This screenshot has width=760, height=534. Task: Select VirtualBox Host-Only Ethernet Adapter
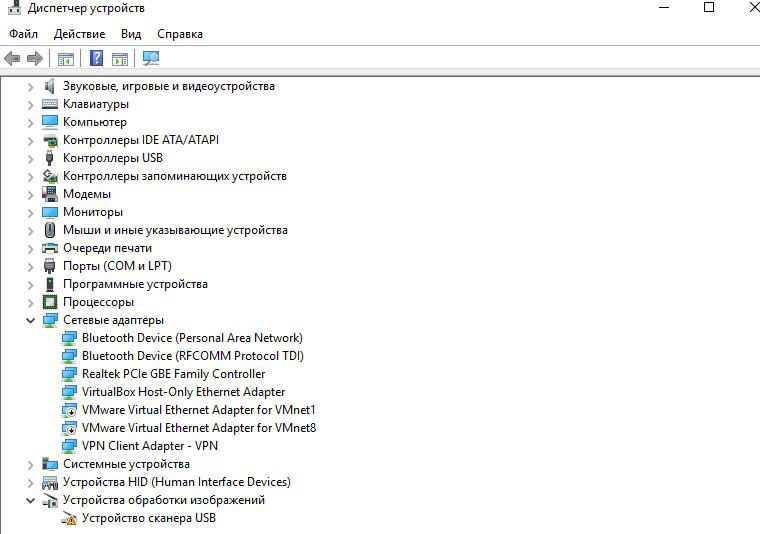point(183,392)
